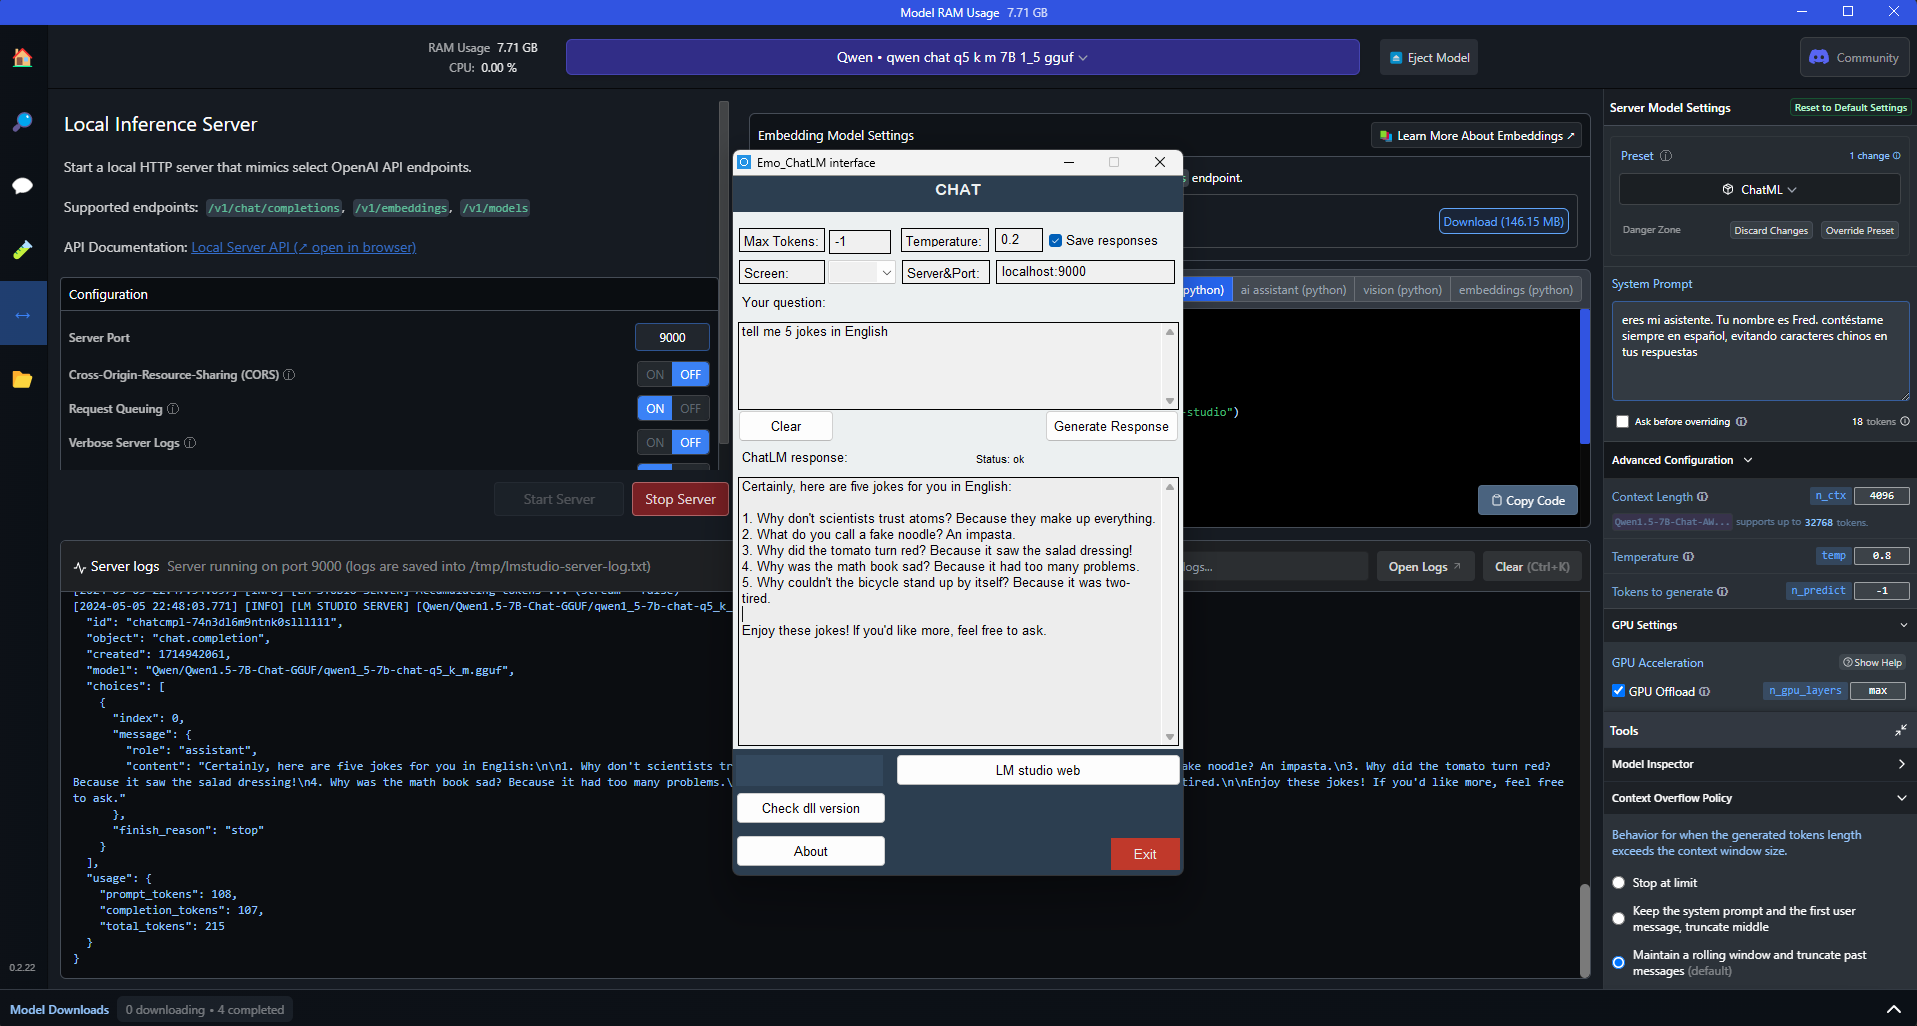This screenshot has height=1026, width=1917.
Task: Click the server logs vertical scrollbar
Action: (1584, 930)
